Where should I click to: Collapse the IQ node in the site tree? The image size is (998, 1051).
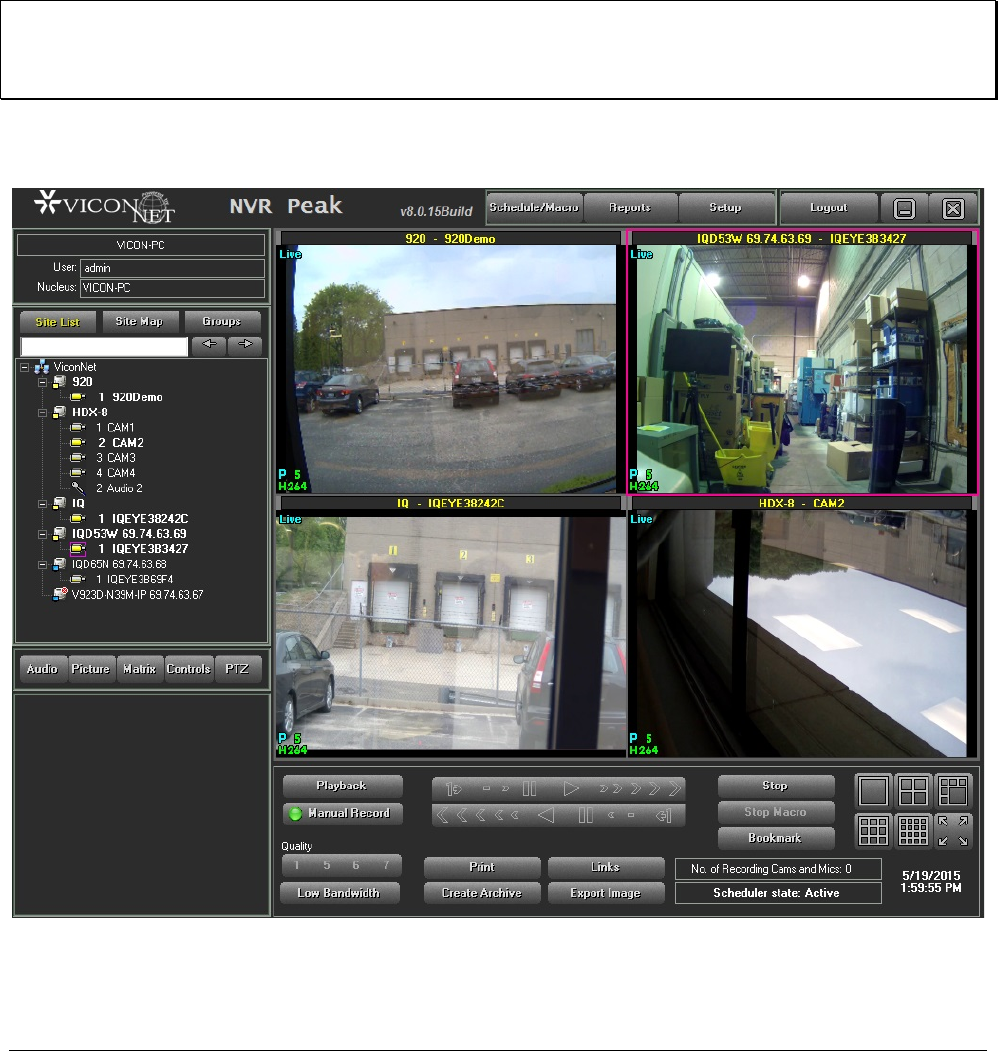[42, 503]
